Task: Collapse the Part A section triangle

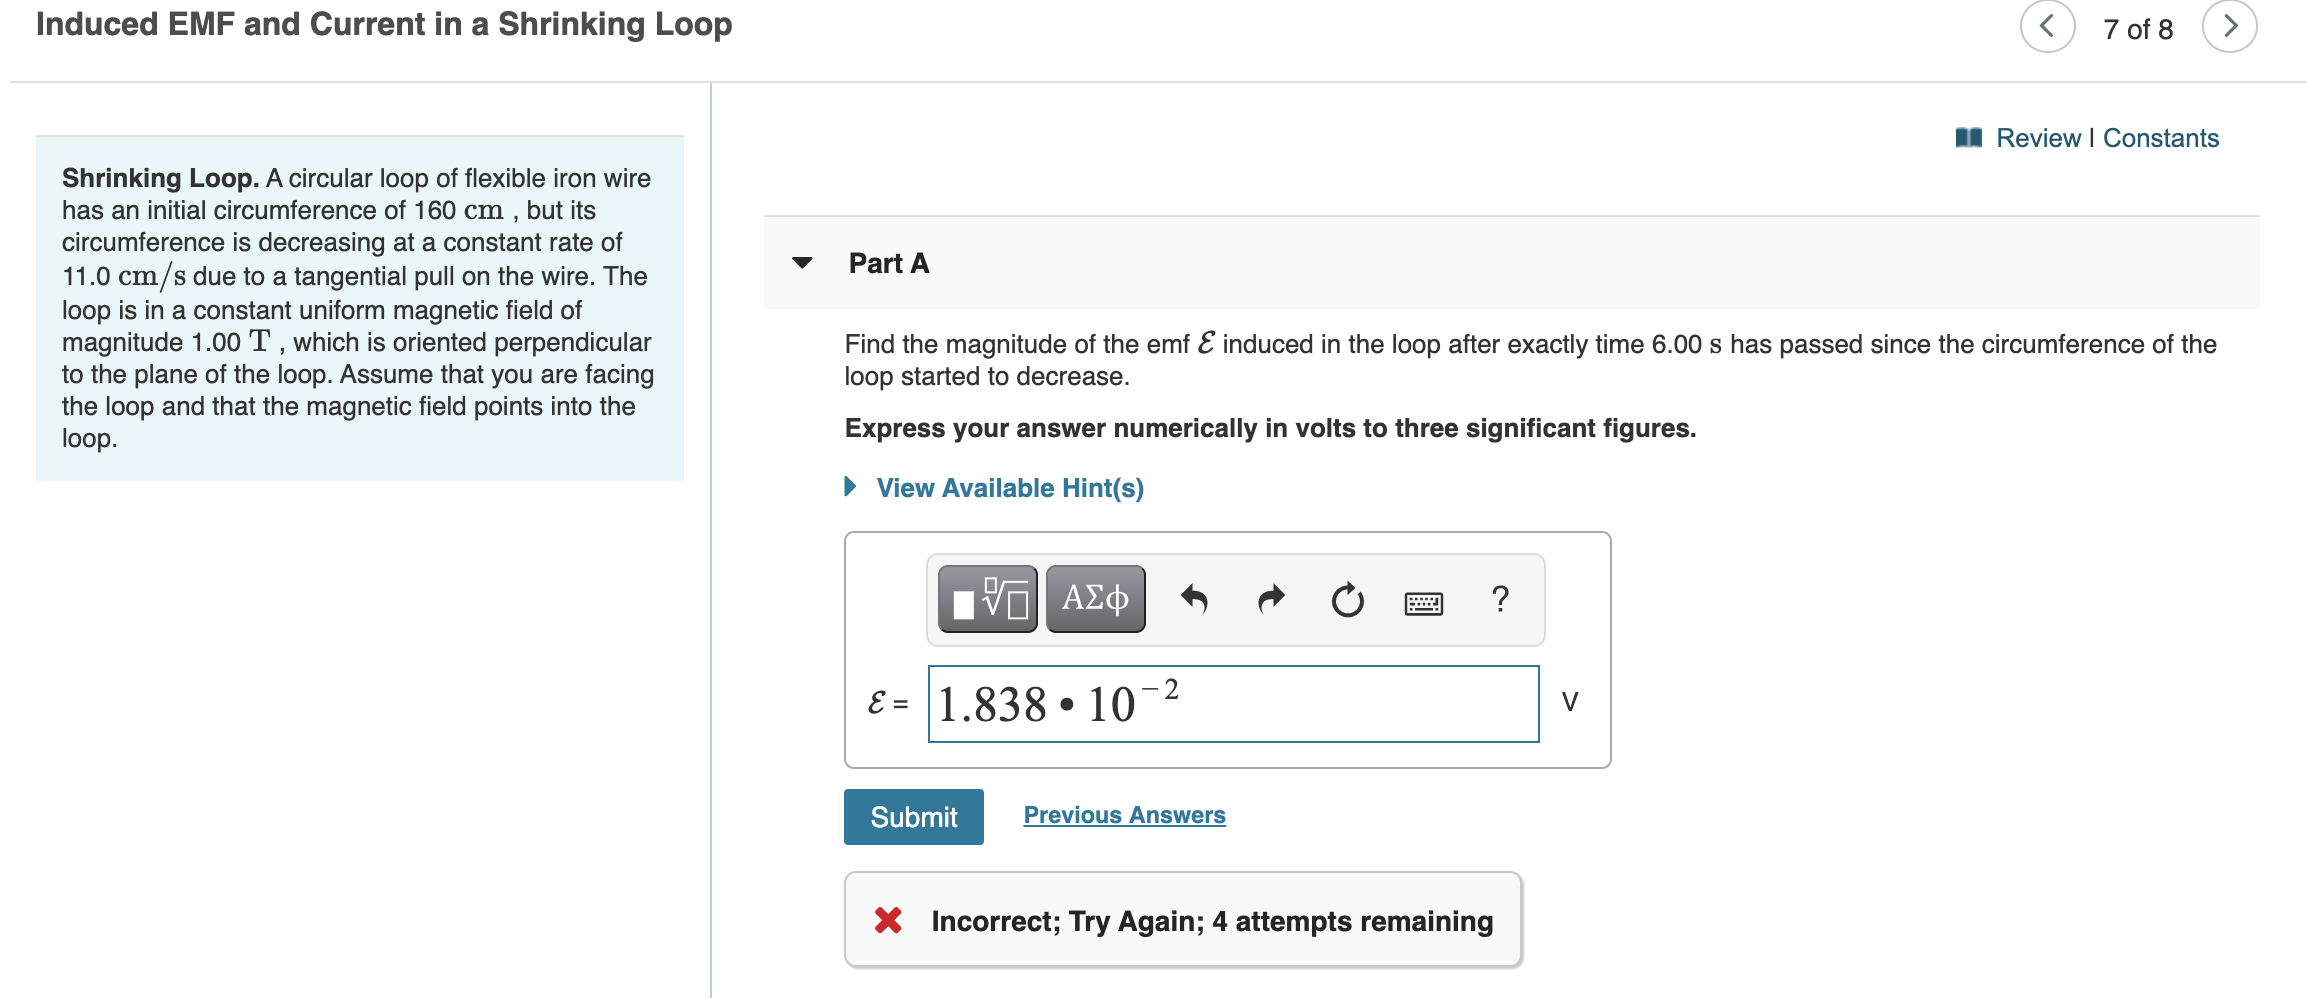Action: coord(800,263)
